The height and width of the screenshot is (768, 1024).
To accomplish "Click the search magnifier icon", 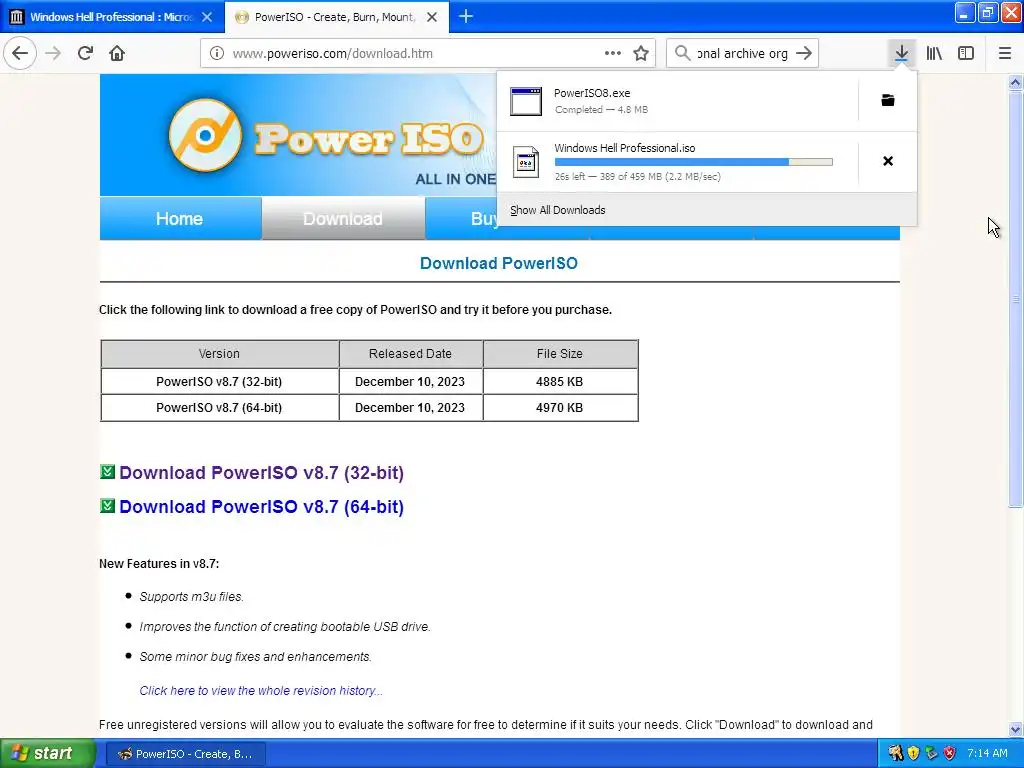I will [x=682, y=53].
